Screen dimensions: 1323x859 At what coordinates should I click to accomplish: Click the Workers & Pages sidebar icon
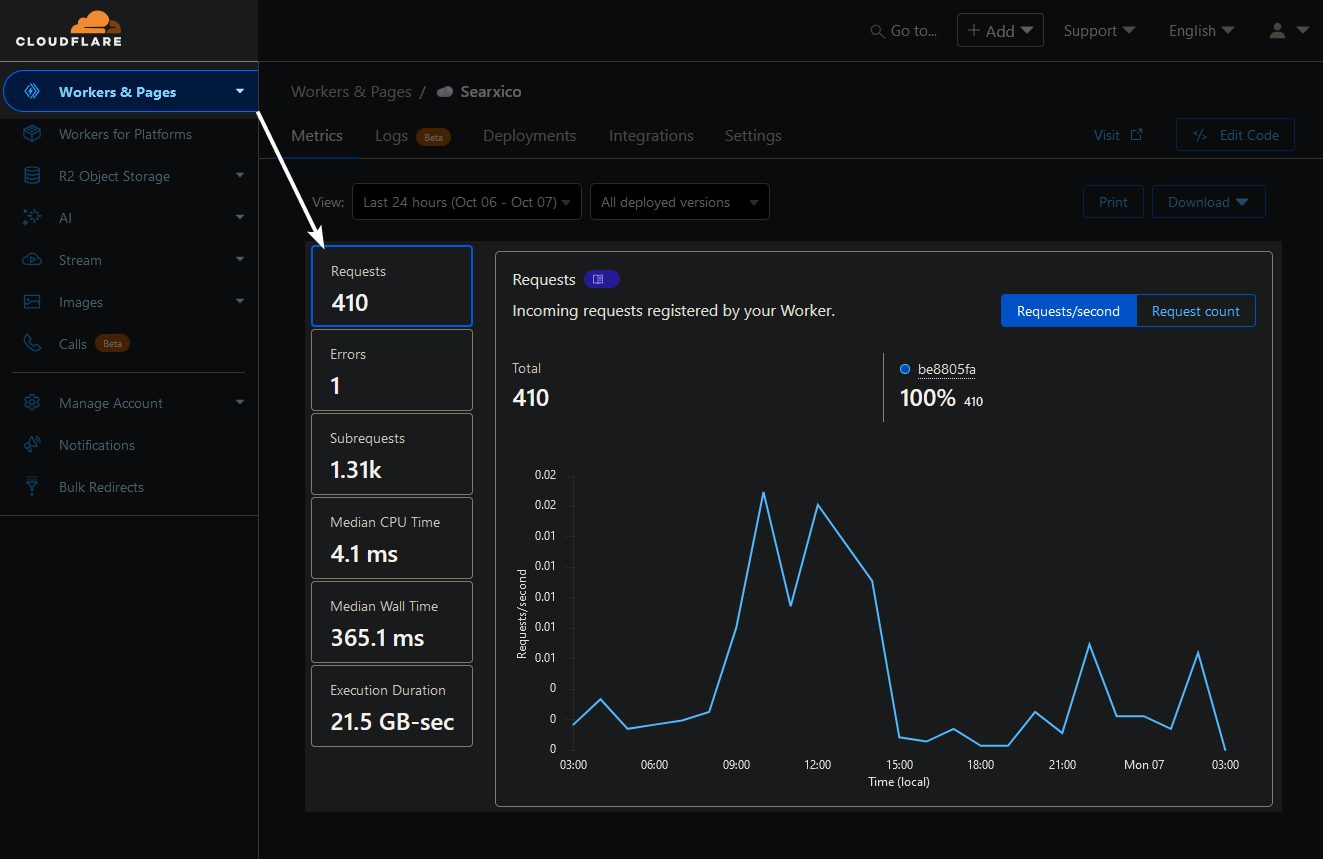(32, 92)
